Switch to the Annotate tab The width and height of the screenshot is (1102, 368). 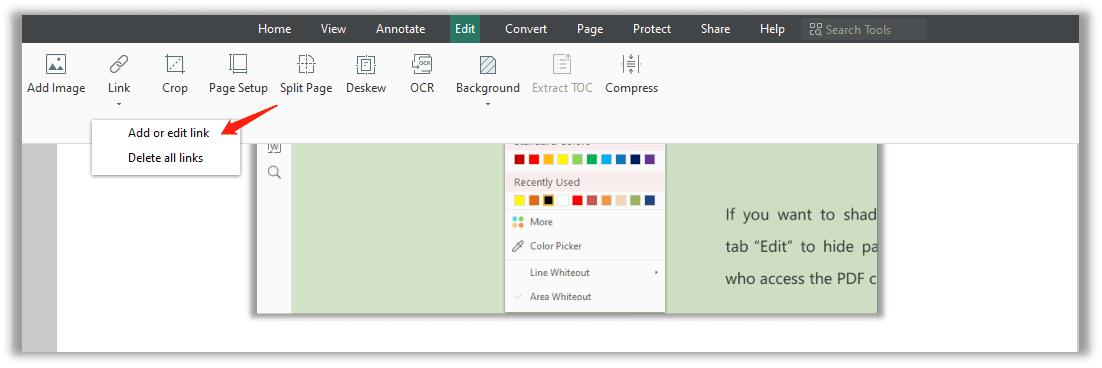pos(401,29)
